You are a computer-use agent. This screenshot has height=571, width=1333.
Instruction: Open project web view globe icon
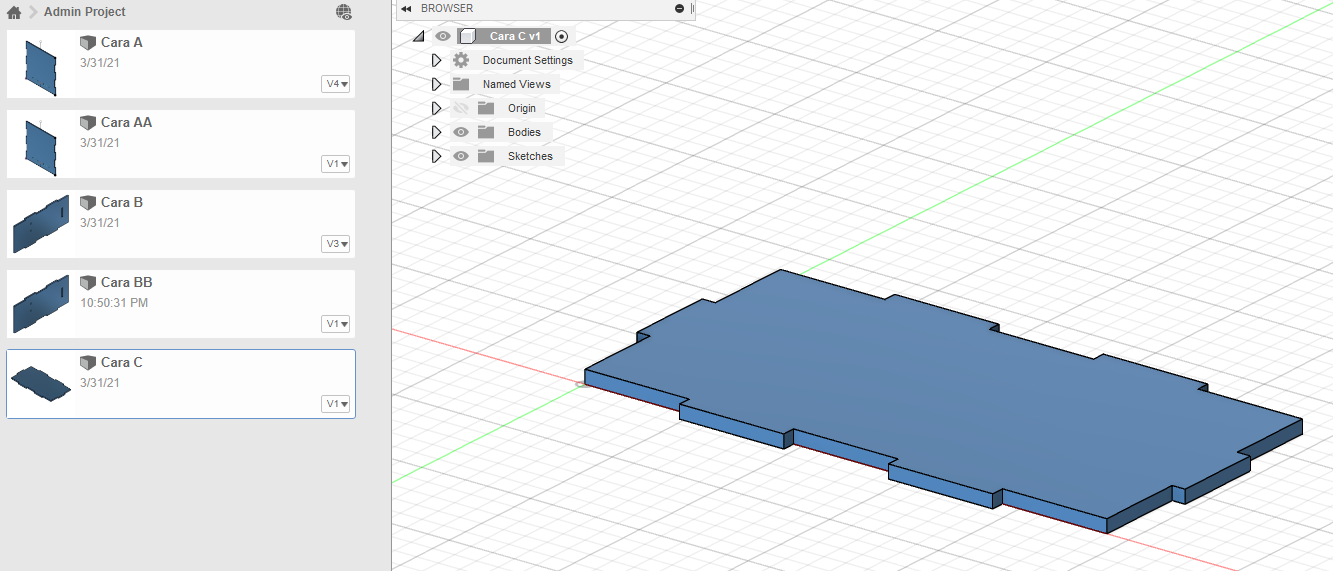344,12
